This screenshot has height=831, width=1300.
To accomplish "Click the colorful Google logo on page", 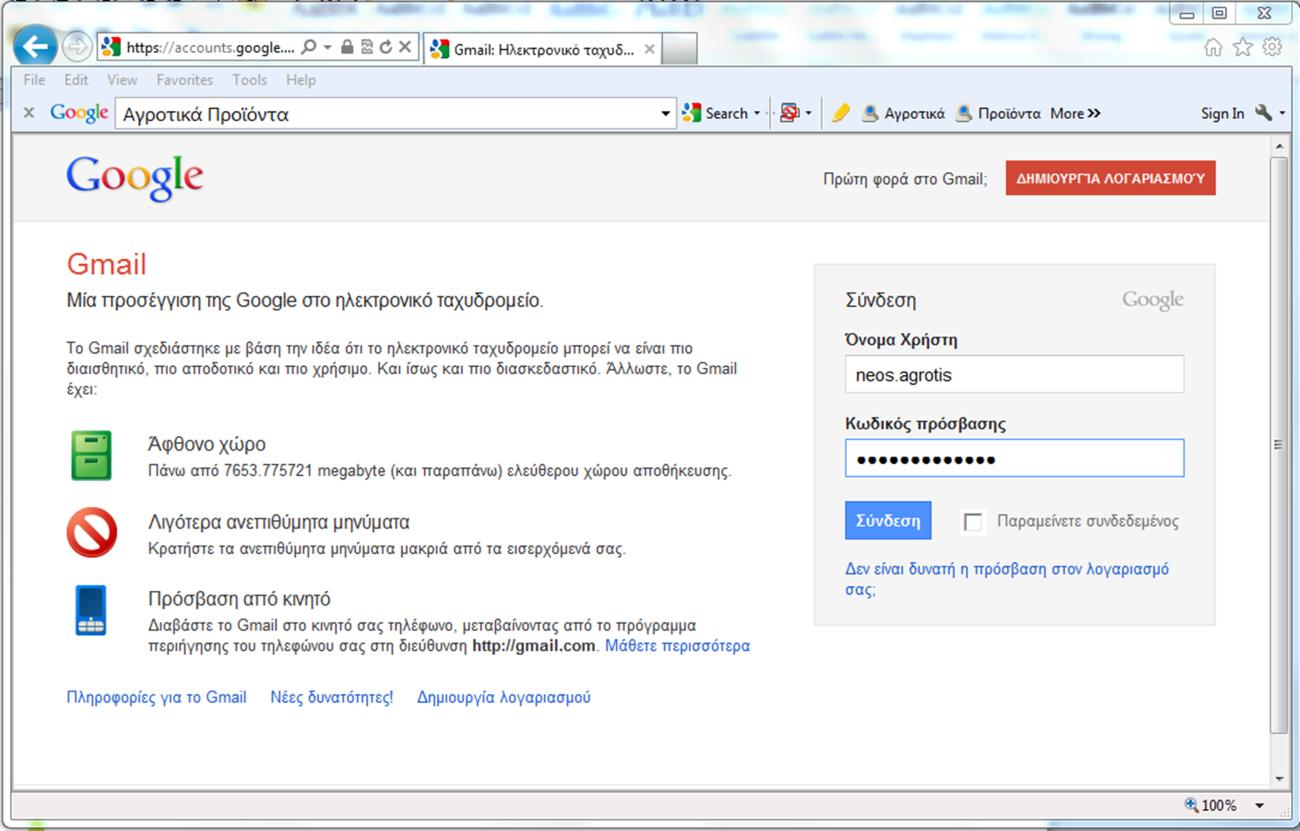I will point(135,179).
